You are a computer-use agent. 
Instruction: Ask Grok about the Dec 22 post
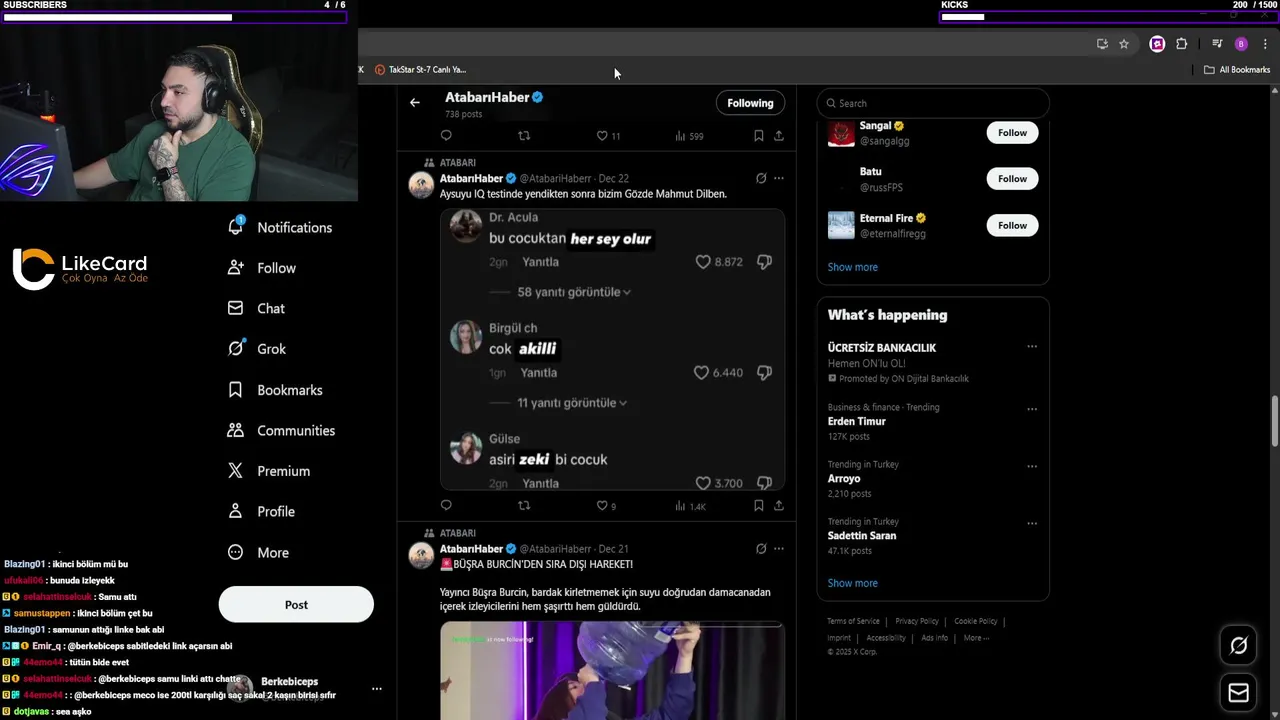[x=761, y=178]
